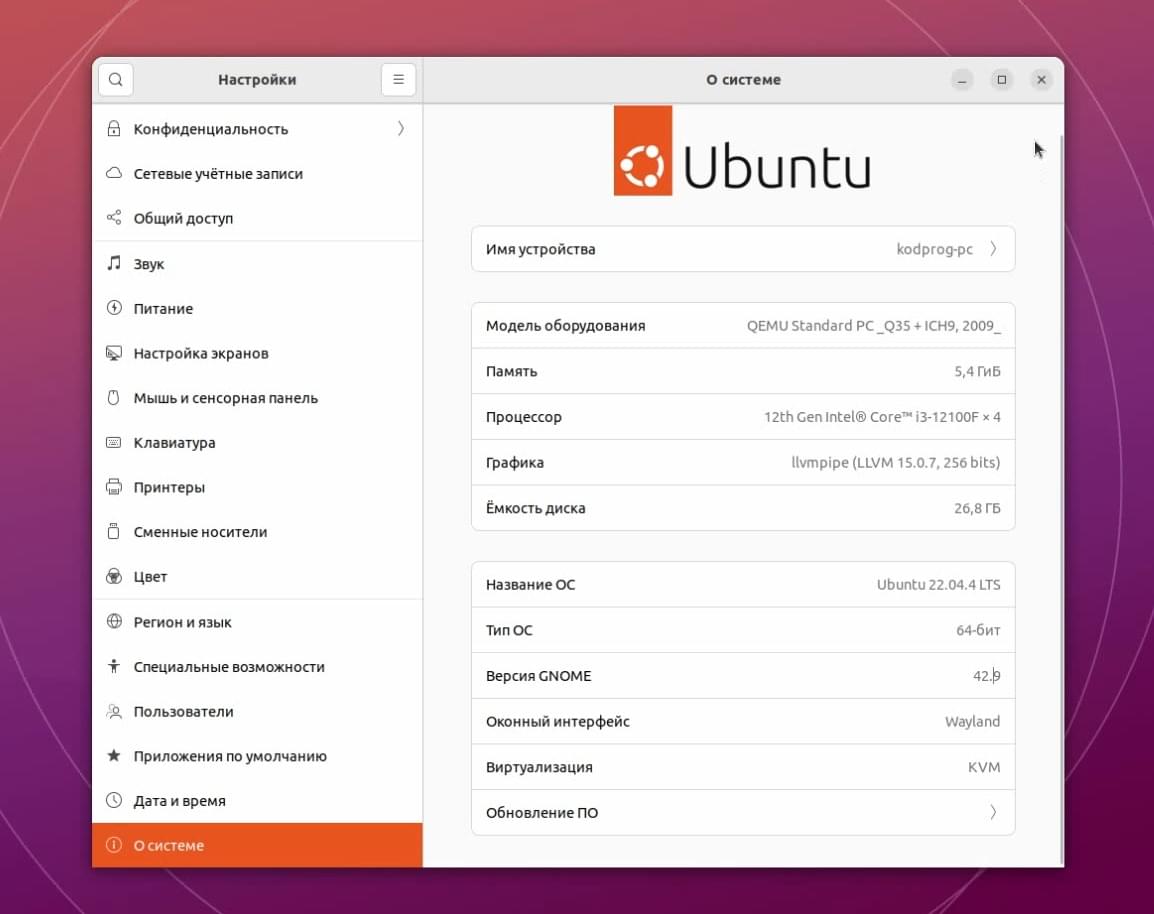Click the Wayland windowing value
This screenshot has width=1154, height=914.
pyautogui.click(x=972, y=722)
